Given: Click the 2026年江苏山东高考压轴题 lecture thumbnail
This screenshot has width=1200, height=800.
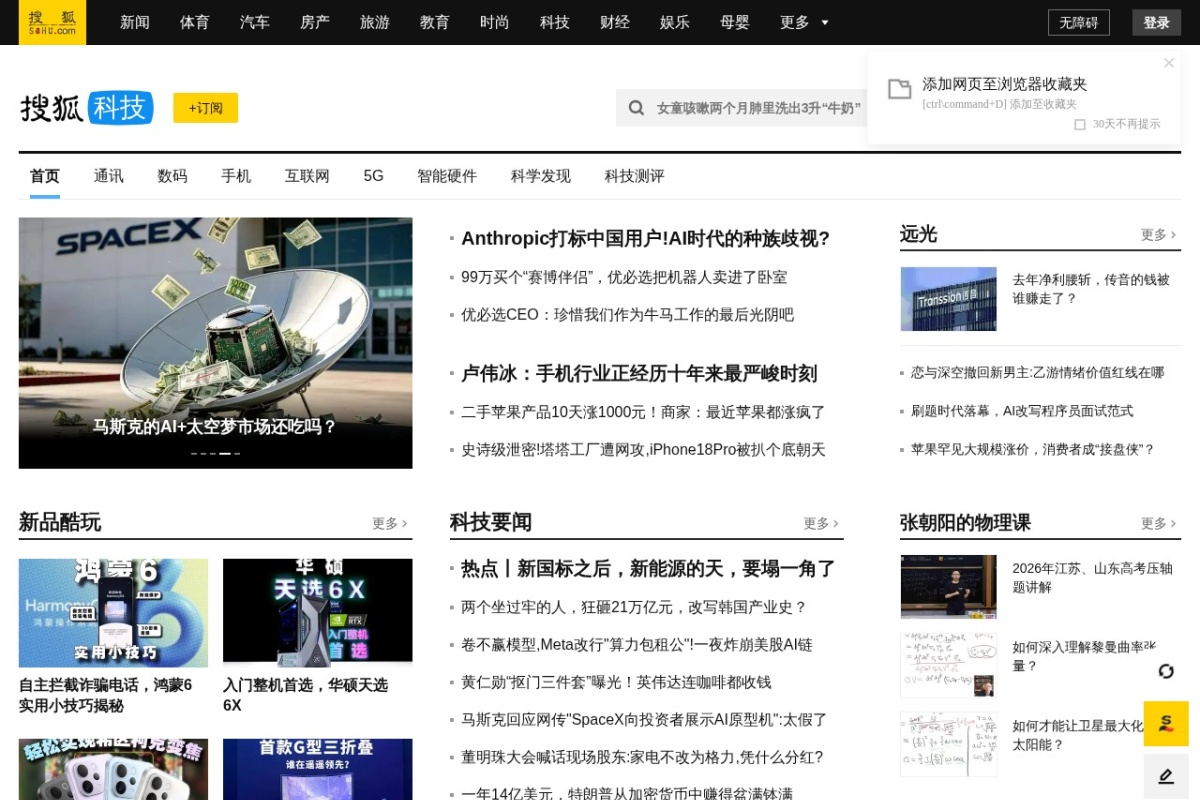Looking at the screenshot, I should point(948,587).
